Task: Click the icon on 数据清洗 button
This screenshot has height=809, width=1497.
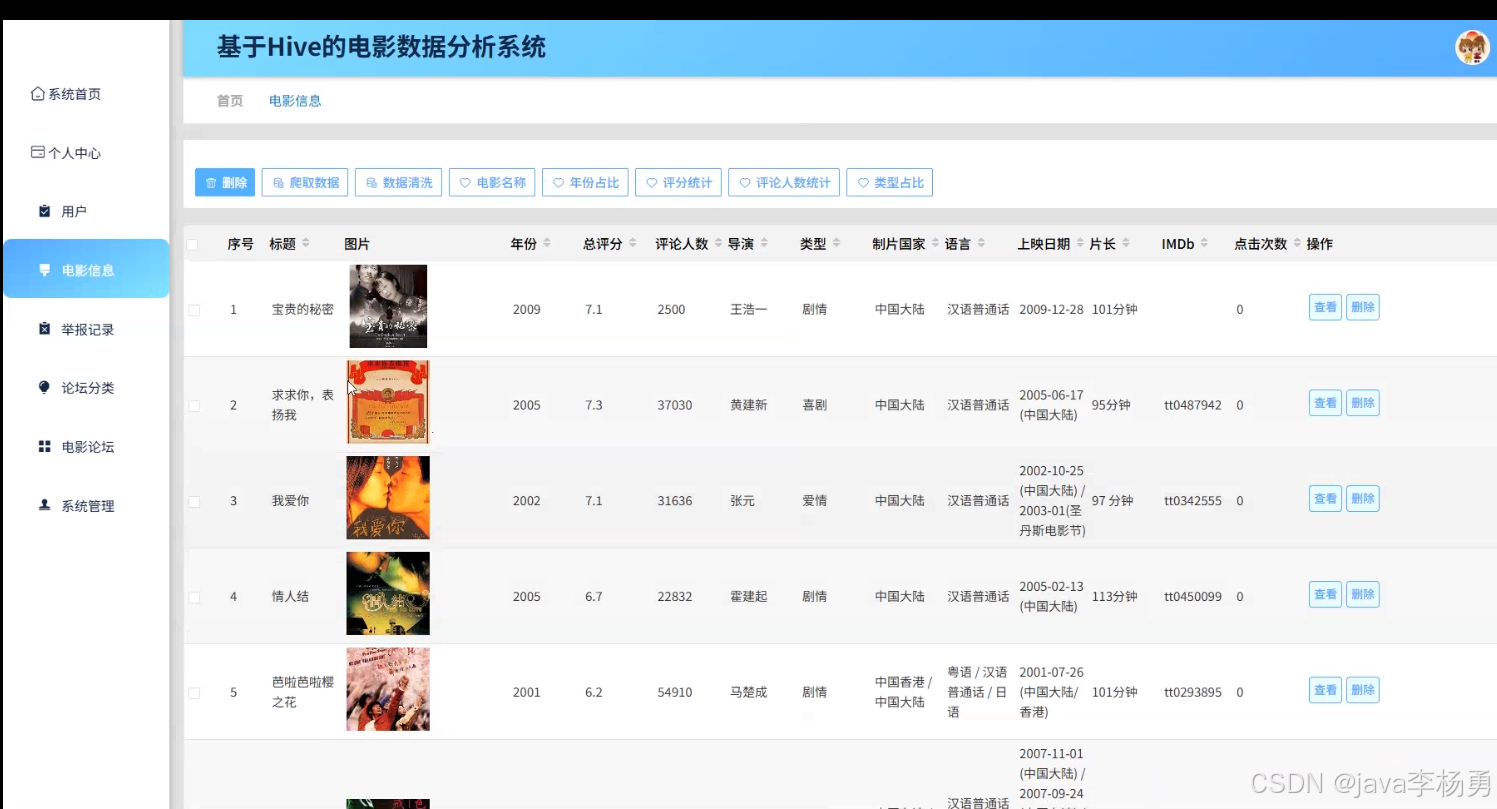Action: pos(371,183)
